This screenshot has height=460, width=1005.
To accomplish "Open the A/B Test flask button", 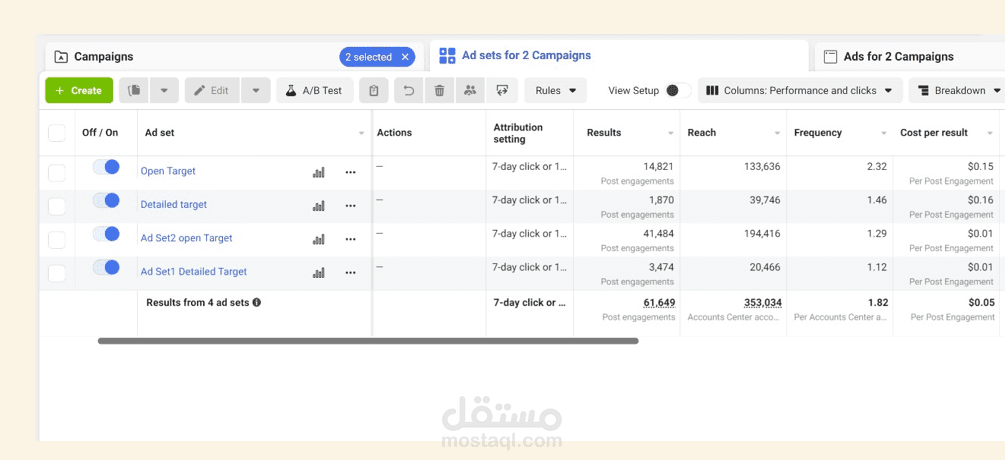I will (315, 90).
